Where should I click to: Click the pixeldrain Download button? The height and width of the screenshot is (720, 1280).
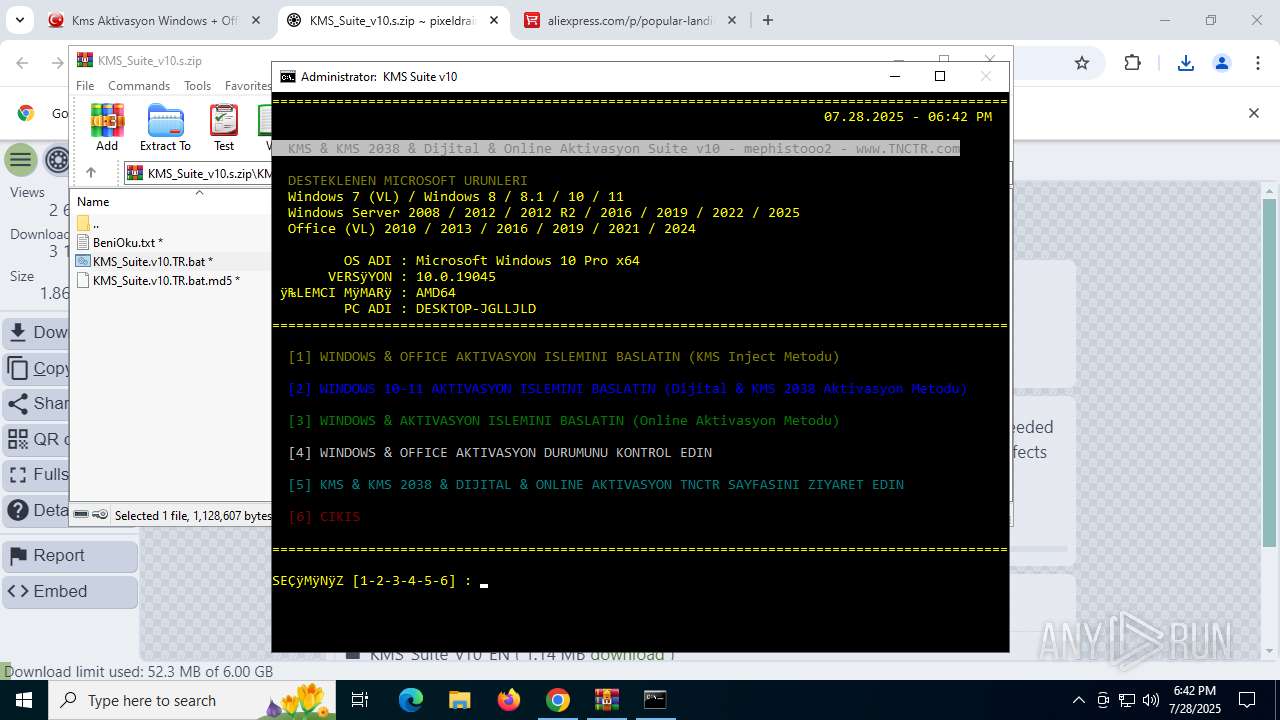[37, 332]
